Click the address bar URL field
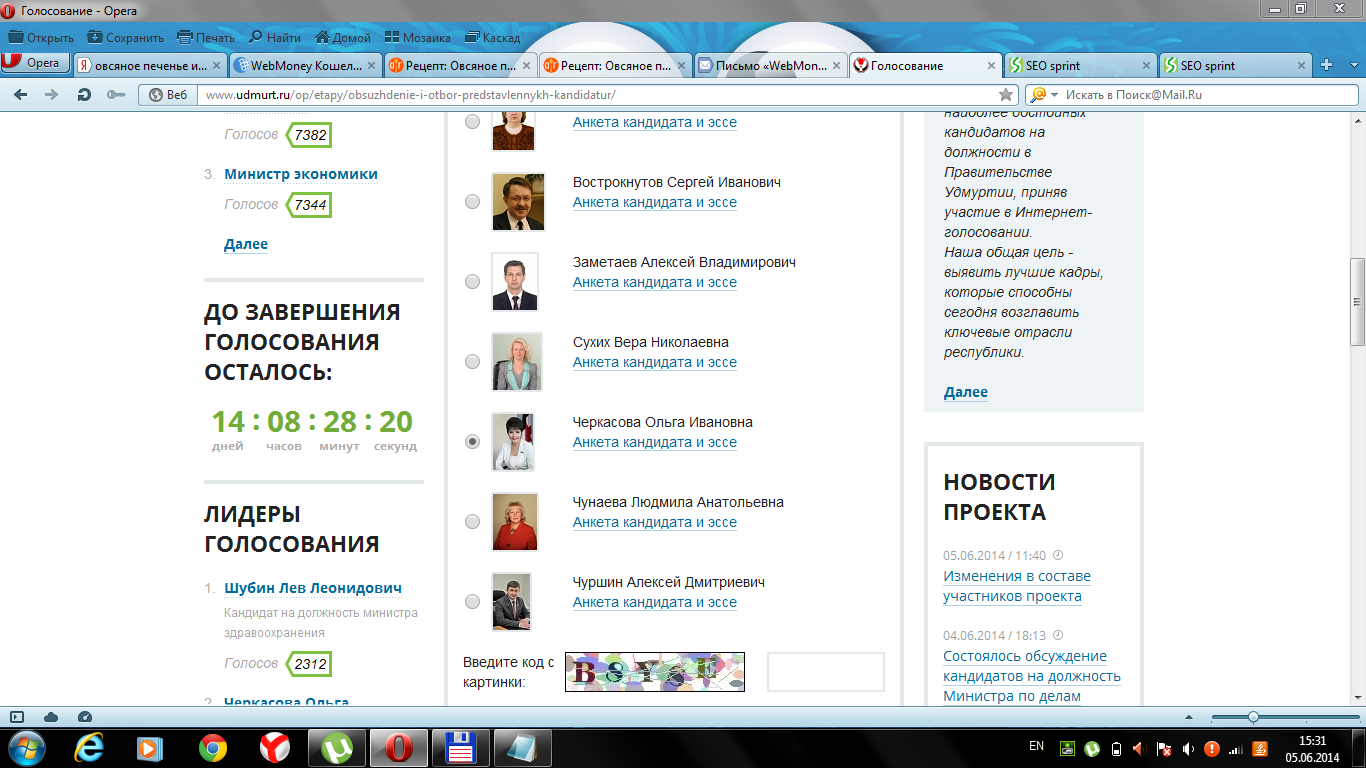 pos(598,95)
